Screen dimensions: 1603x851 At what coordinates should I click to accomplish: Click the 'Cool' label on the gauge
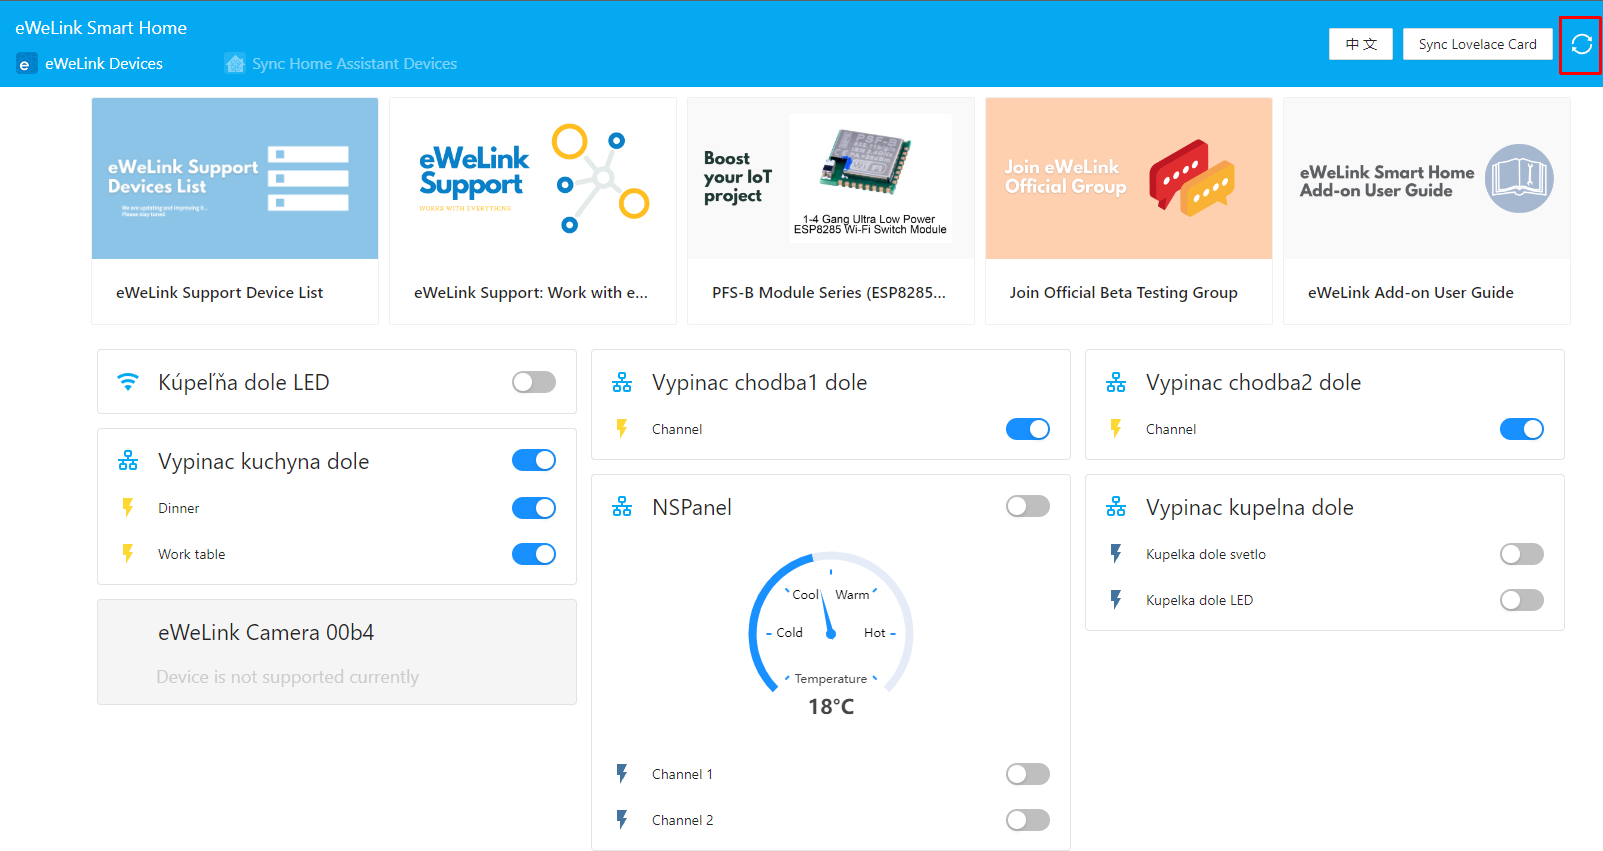806,595
